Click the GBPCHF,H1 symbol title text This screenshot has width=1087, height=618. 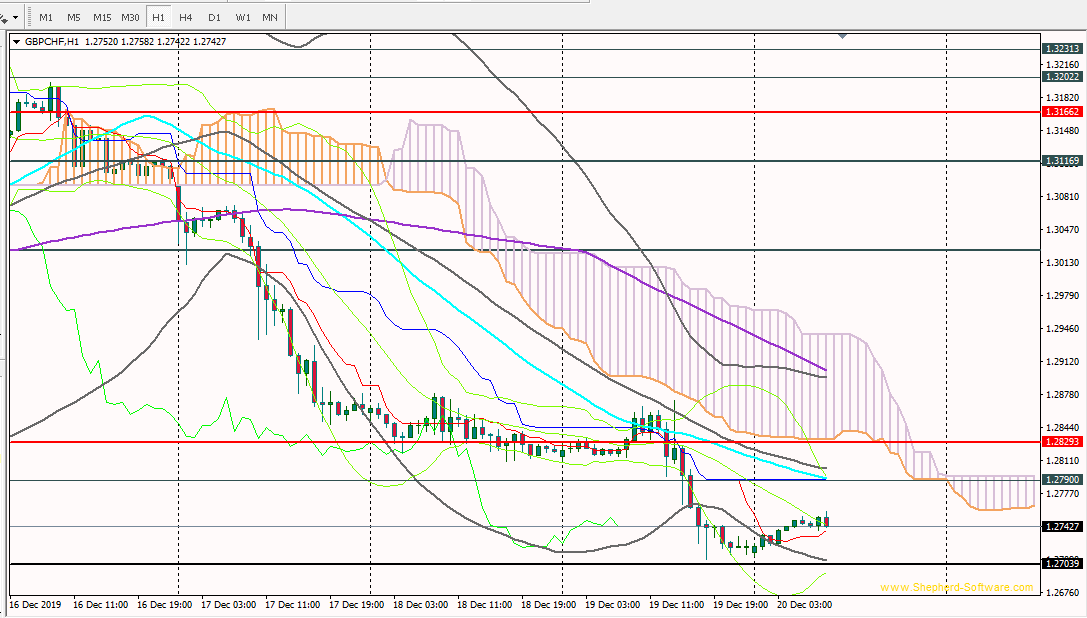pyautogui.click(x=52, y=42)
